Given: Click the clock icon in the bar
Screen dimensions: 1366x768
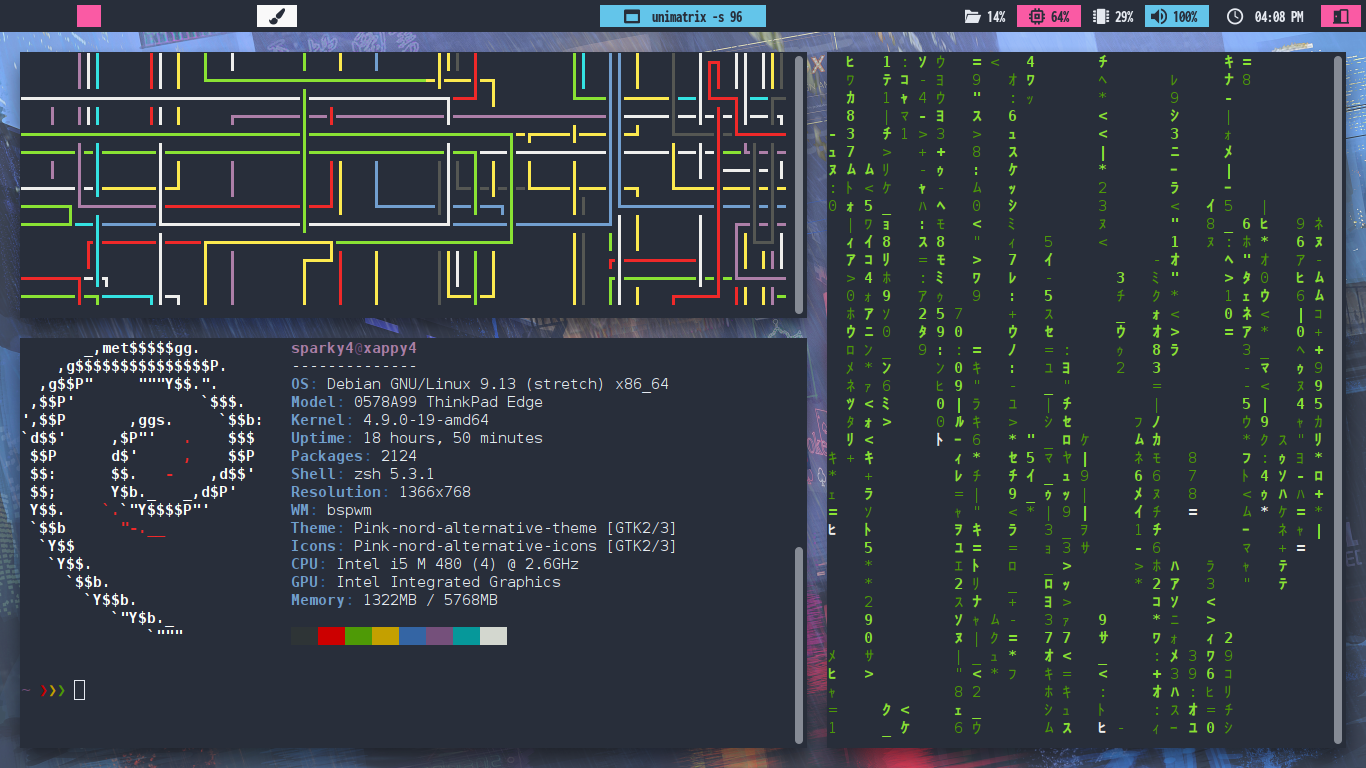Looking at the screenshot, I should (x=1235, y=16).
